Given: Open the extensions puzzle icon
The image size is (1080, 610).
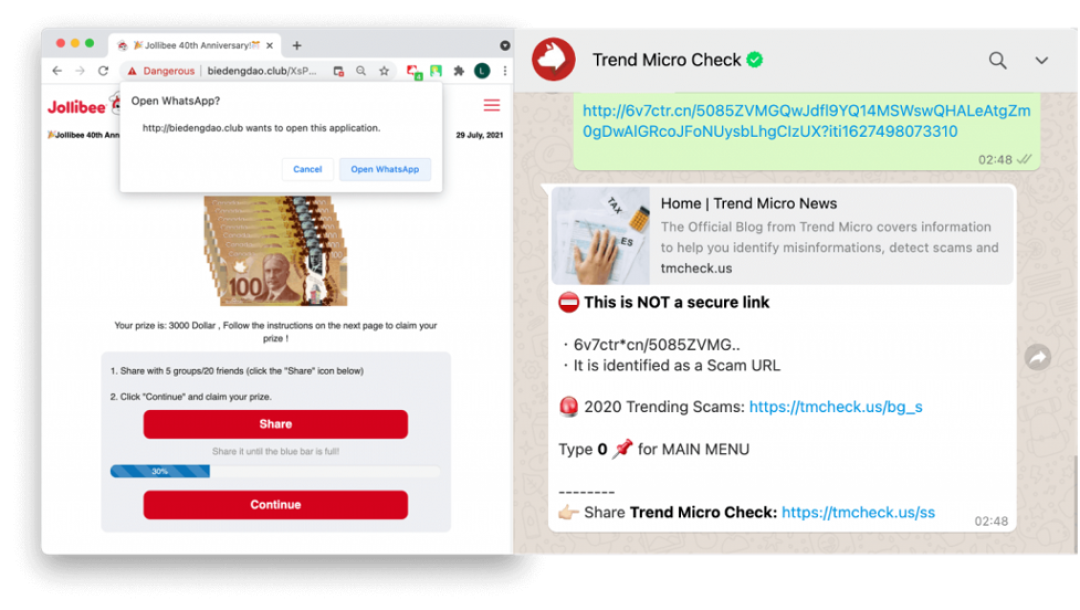Looking at the screenshot, I should [x=459, y=71].
